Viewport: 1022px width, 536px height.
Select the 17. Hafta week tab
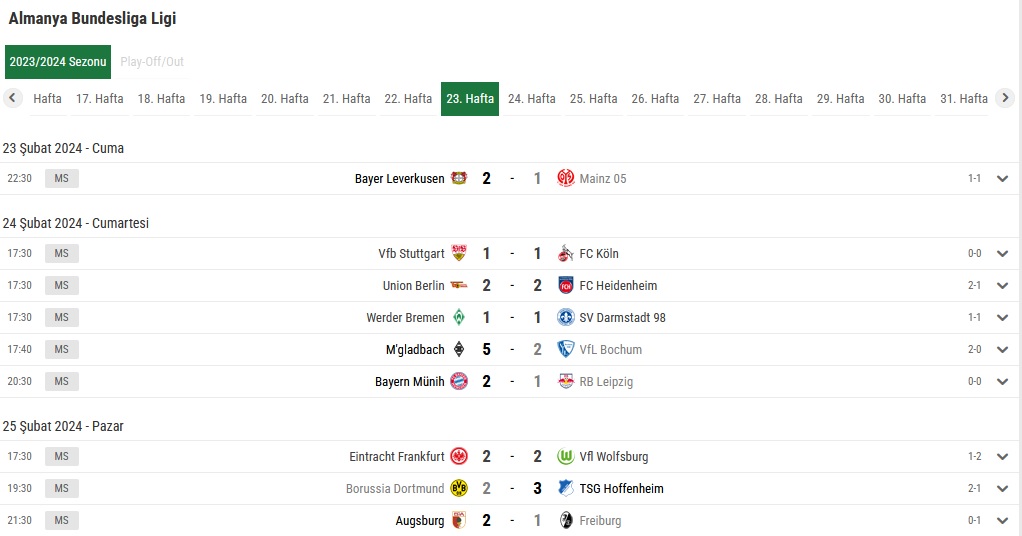tap(100, 99)
